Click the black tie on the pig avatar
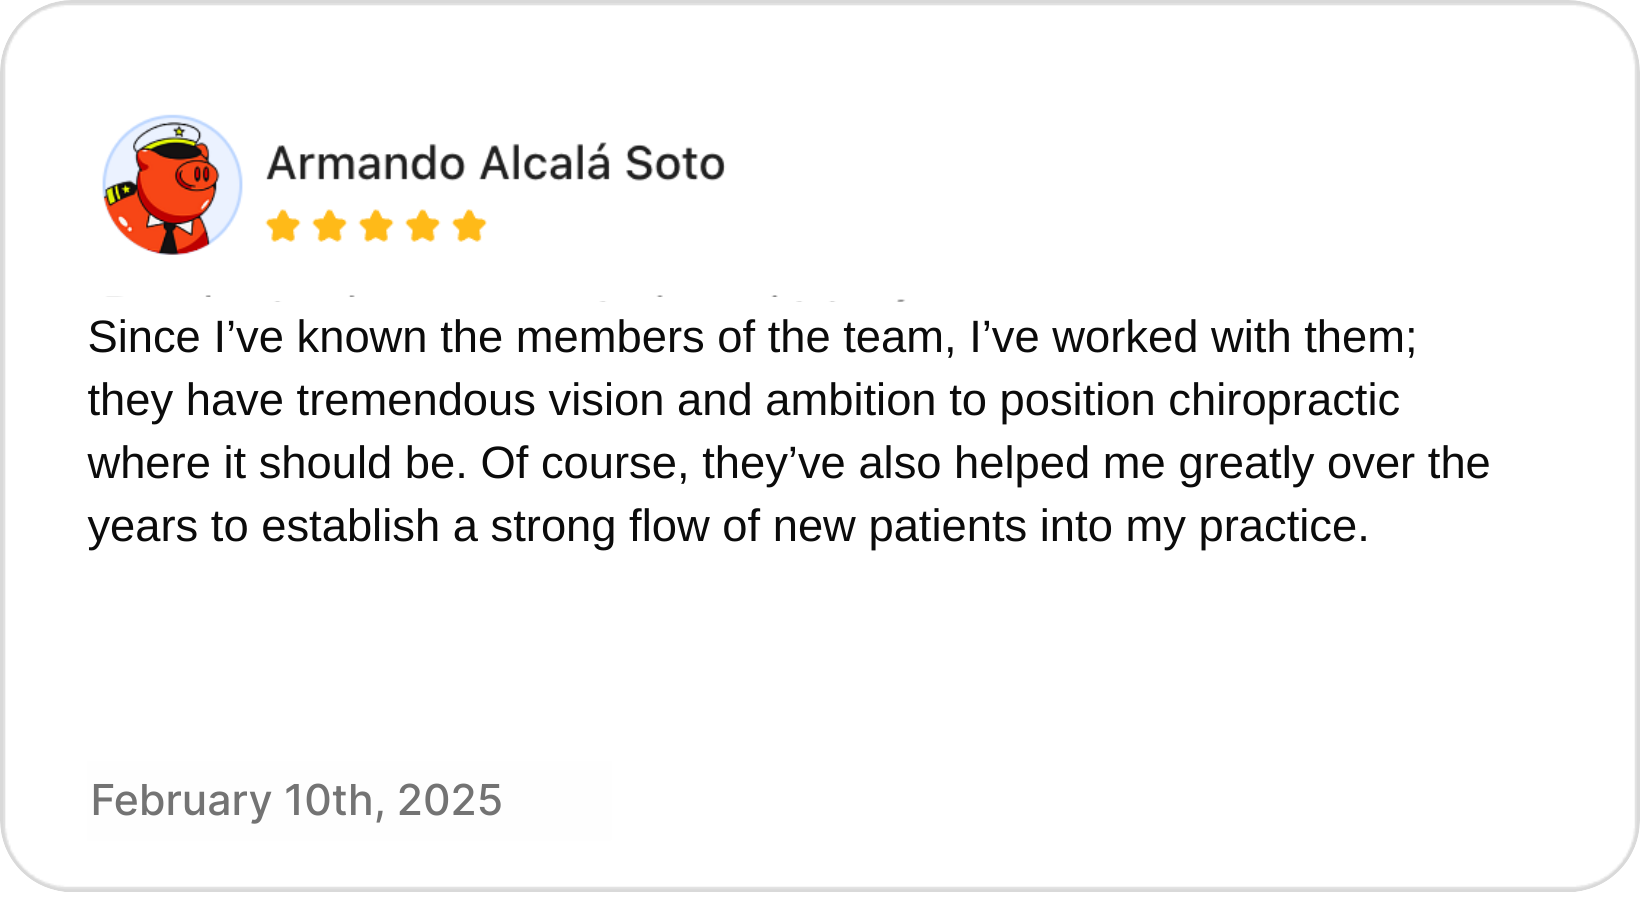 pos(169,238)
